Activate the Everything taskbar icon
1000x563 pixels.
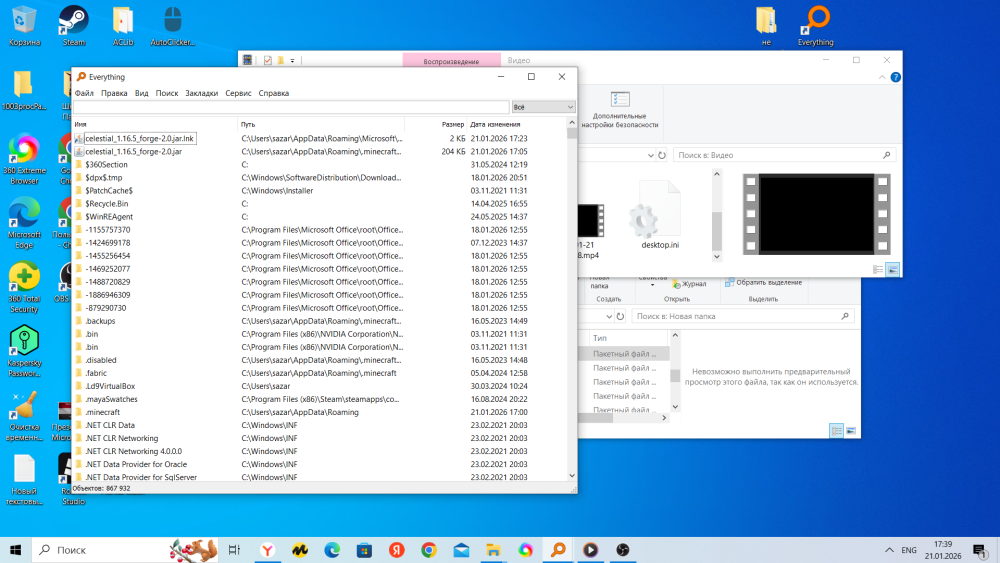coord(558,550)
